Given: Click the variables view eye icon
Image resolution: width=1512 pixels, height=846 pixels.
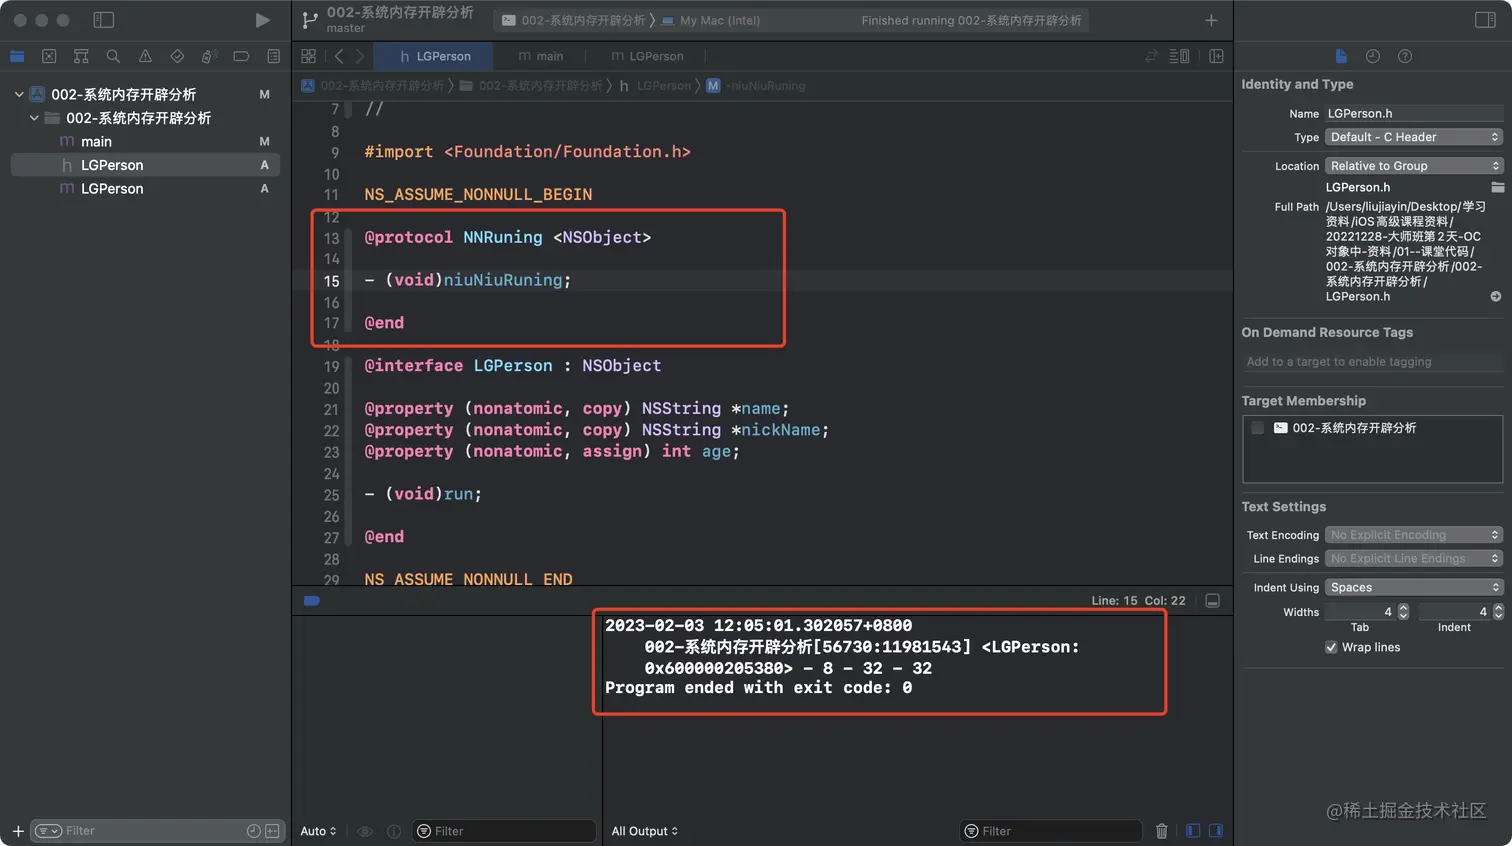Looking at the screenshot, I should coord(365,831).
